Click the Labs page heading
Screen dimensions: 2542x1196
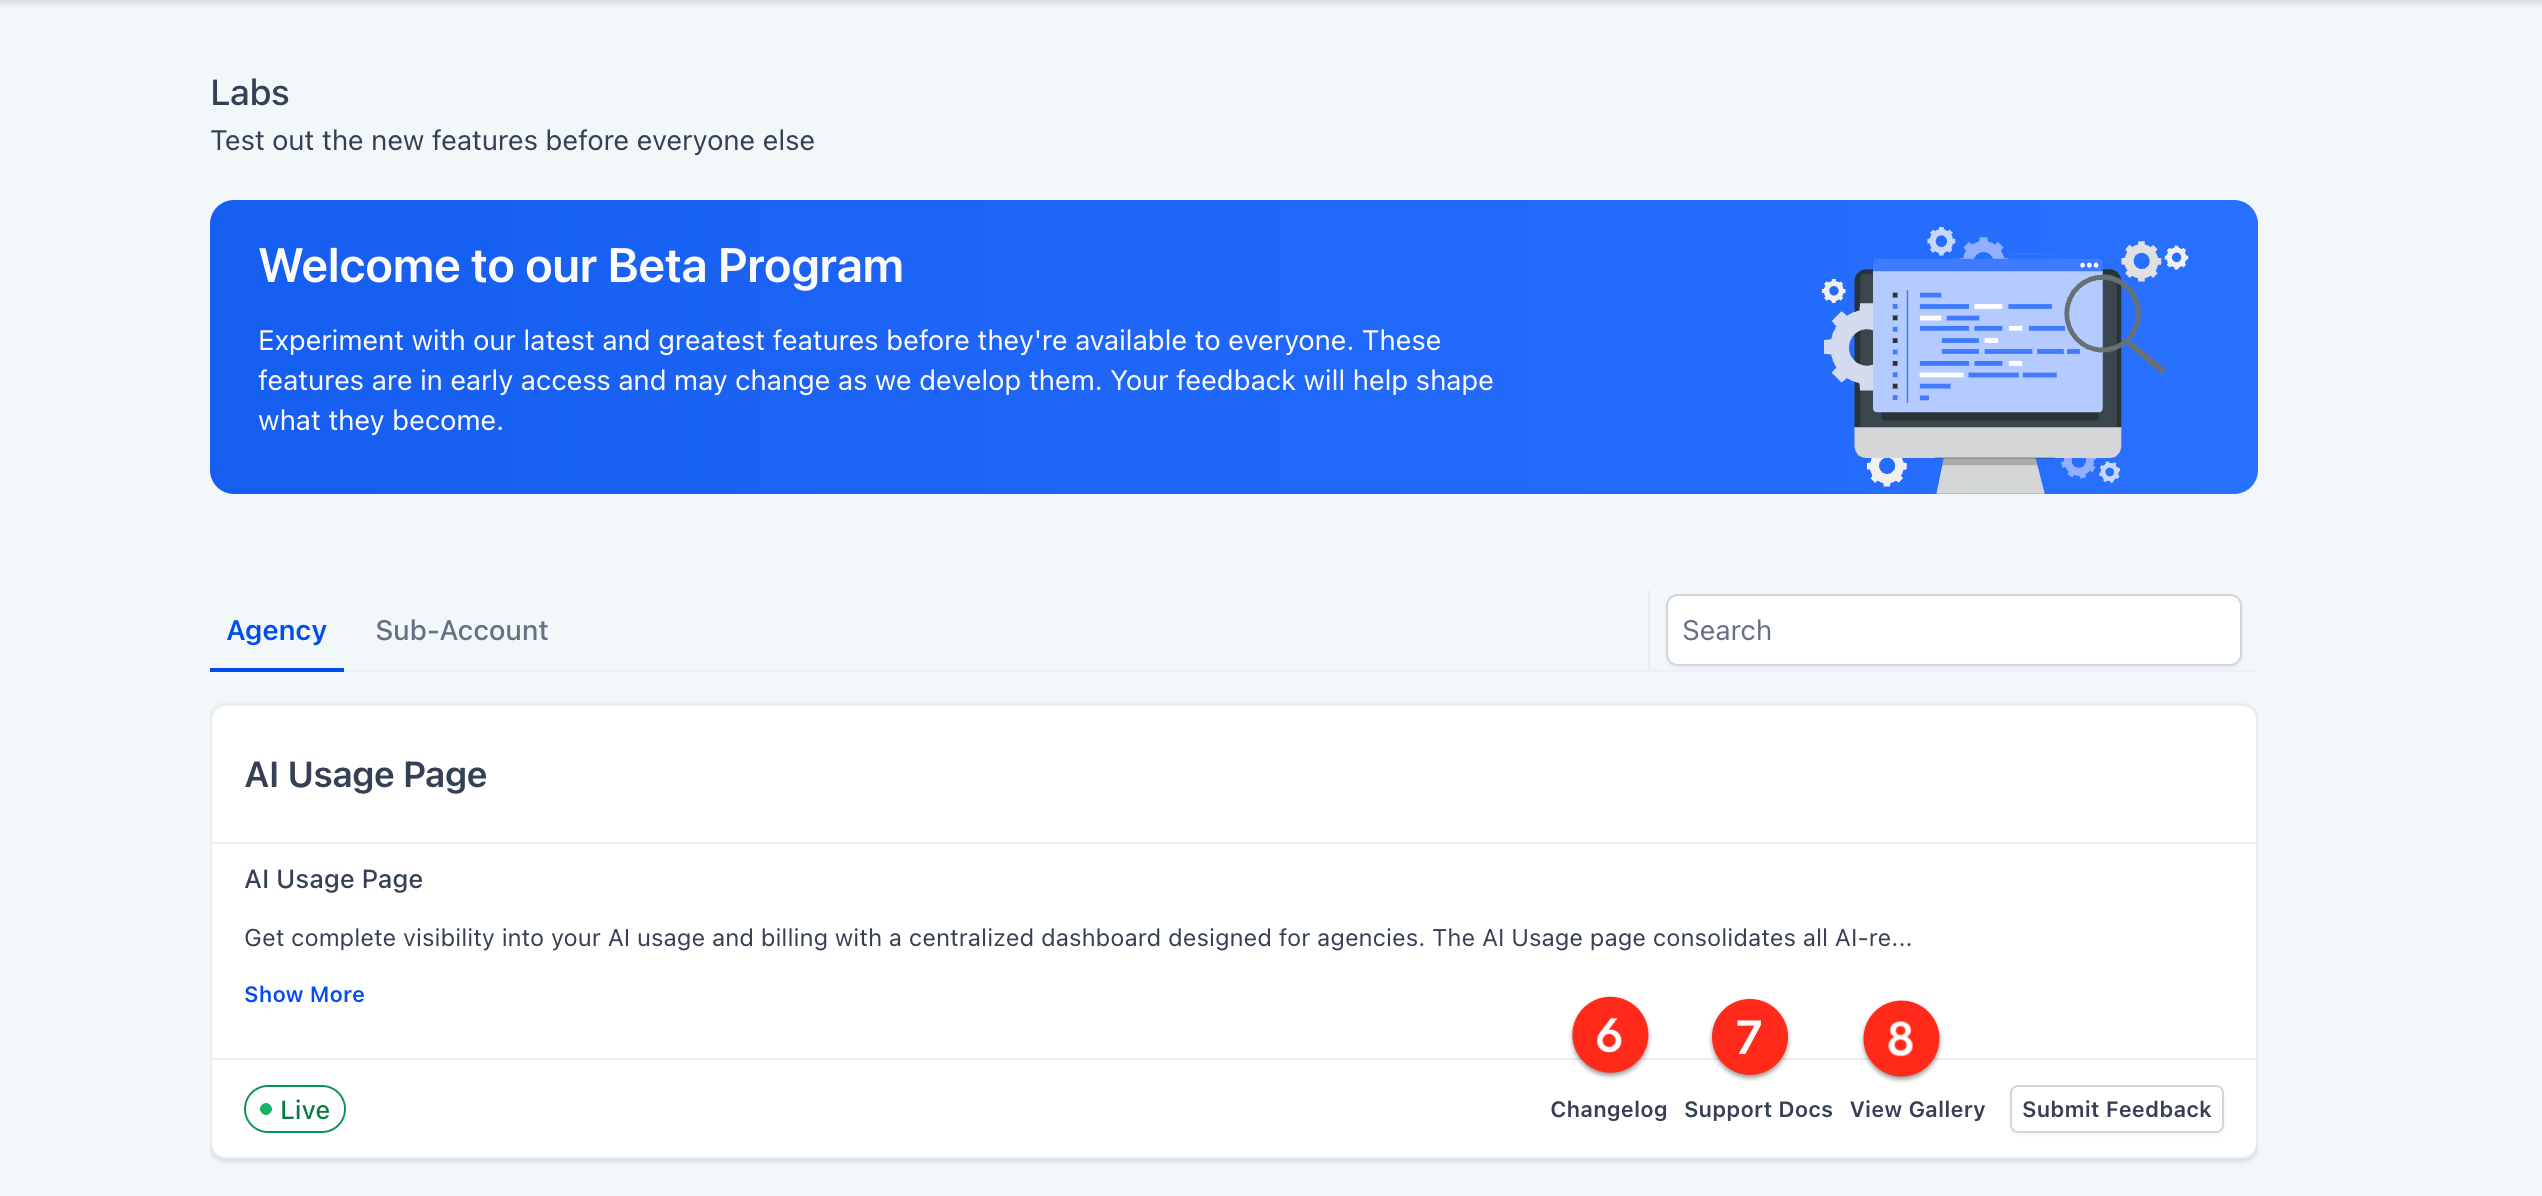click(x=249, y=93)
